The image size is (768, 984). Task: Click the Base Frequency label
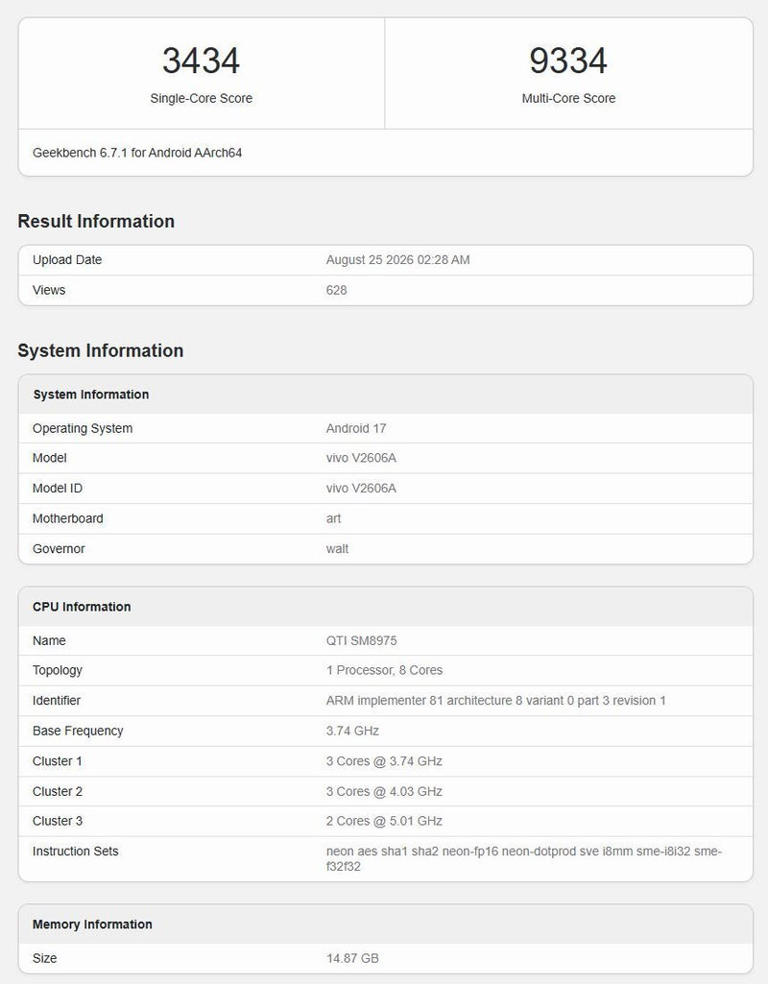click(x=78, y=731)
